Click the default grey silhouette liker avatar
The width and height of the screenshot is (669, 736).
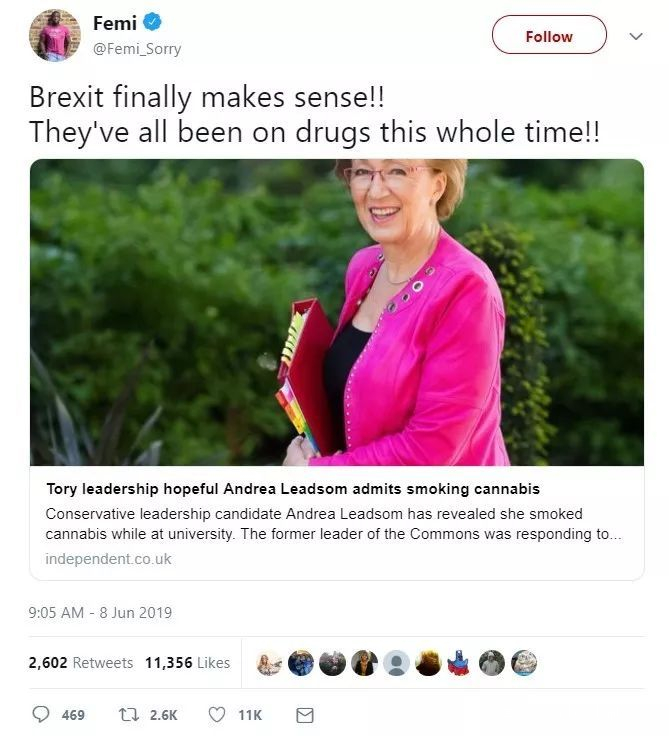point(396,663)
